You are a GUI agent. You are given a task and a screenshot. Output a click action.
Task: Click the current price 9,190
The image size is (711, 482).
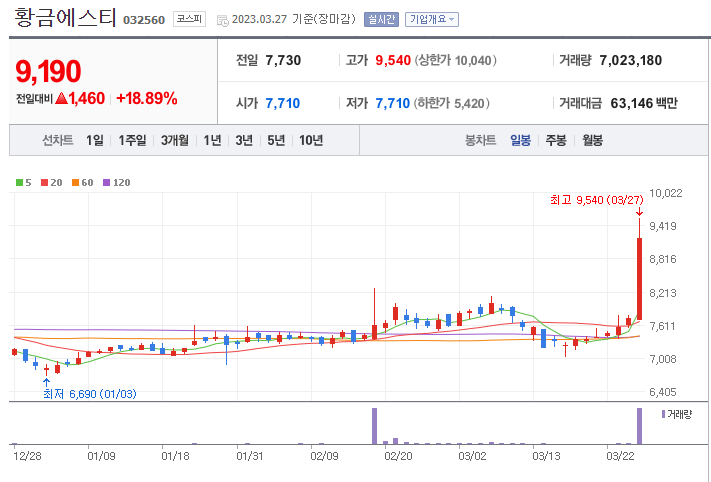[48, 71]
